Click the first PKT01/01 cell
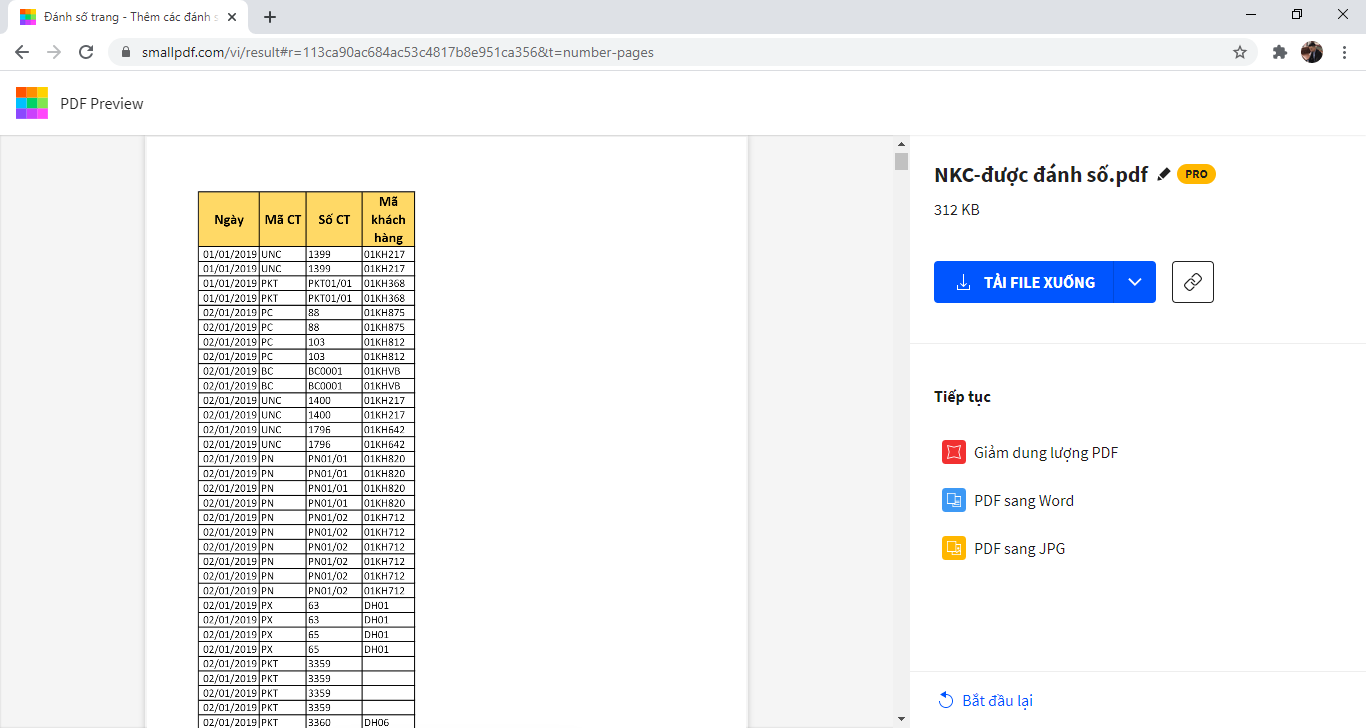 pos(334,284)
